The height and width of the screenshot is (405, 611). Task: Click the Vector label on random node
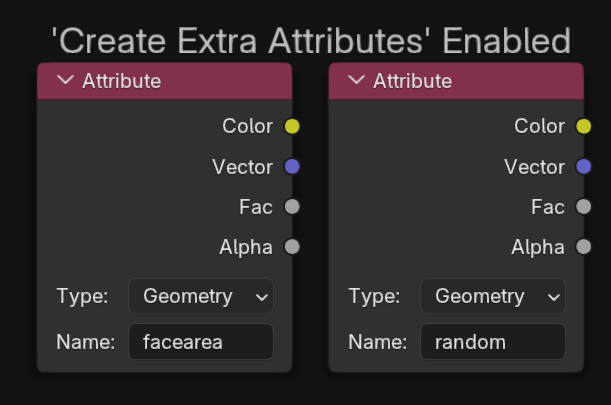534,166
